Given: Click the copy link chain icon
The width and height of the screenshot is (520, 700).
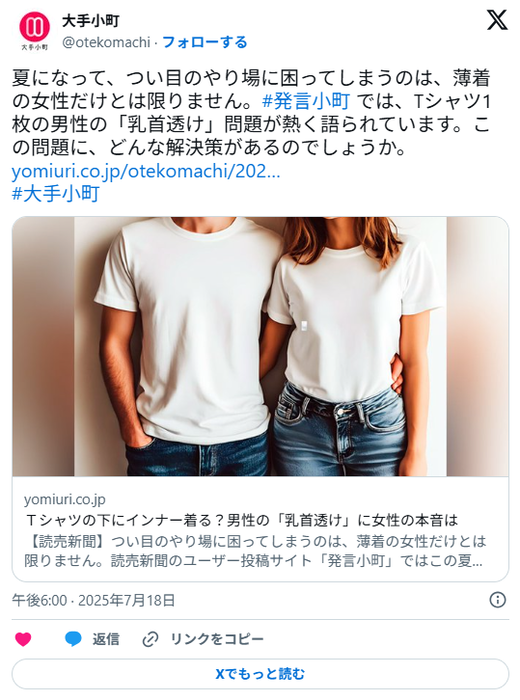Looking at the screenshot, I should click(x=150, y=639).
